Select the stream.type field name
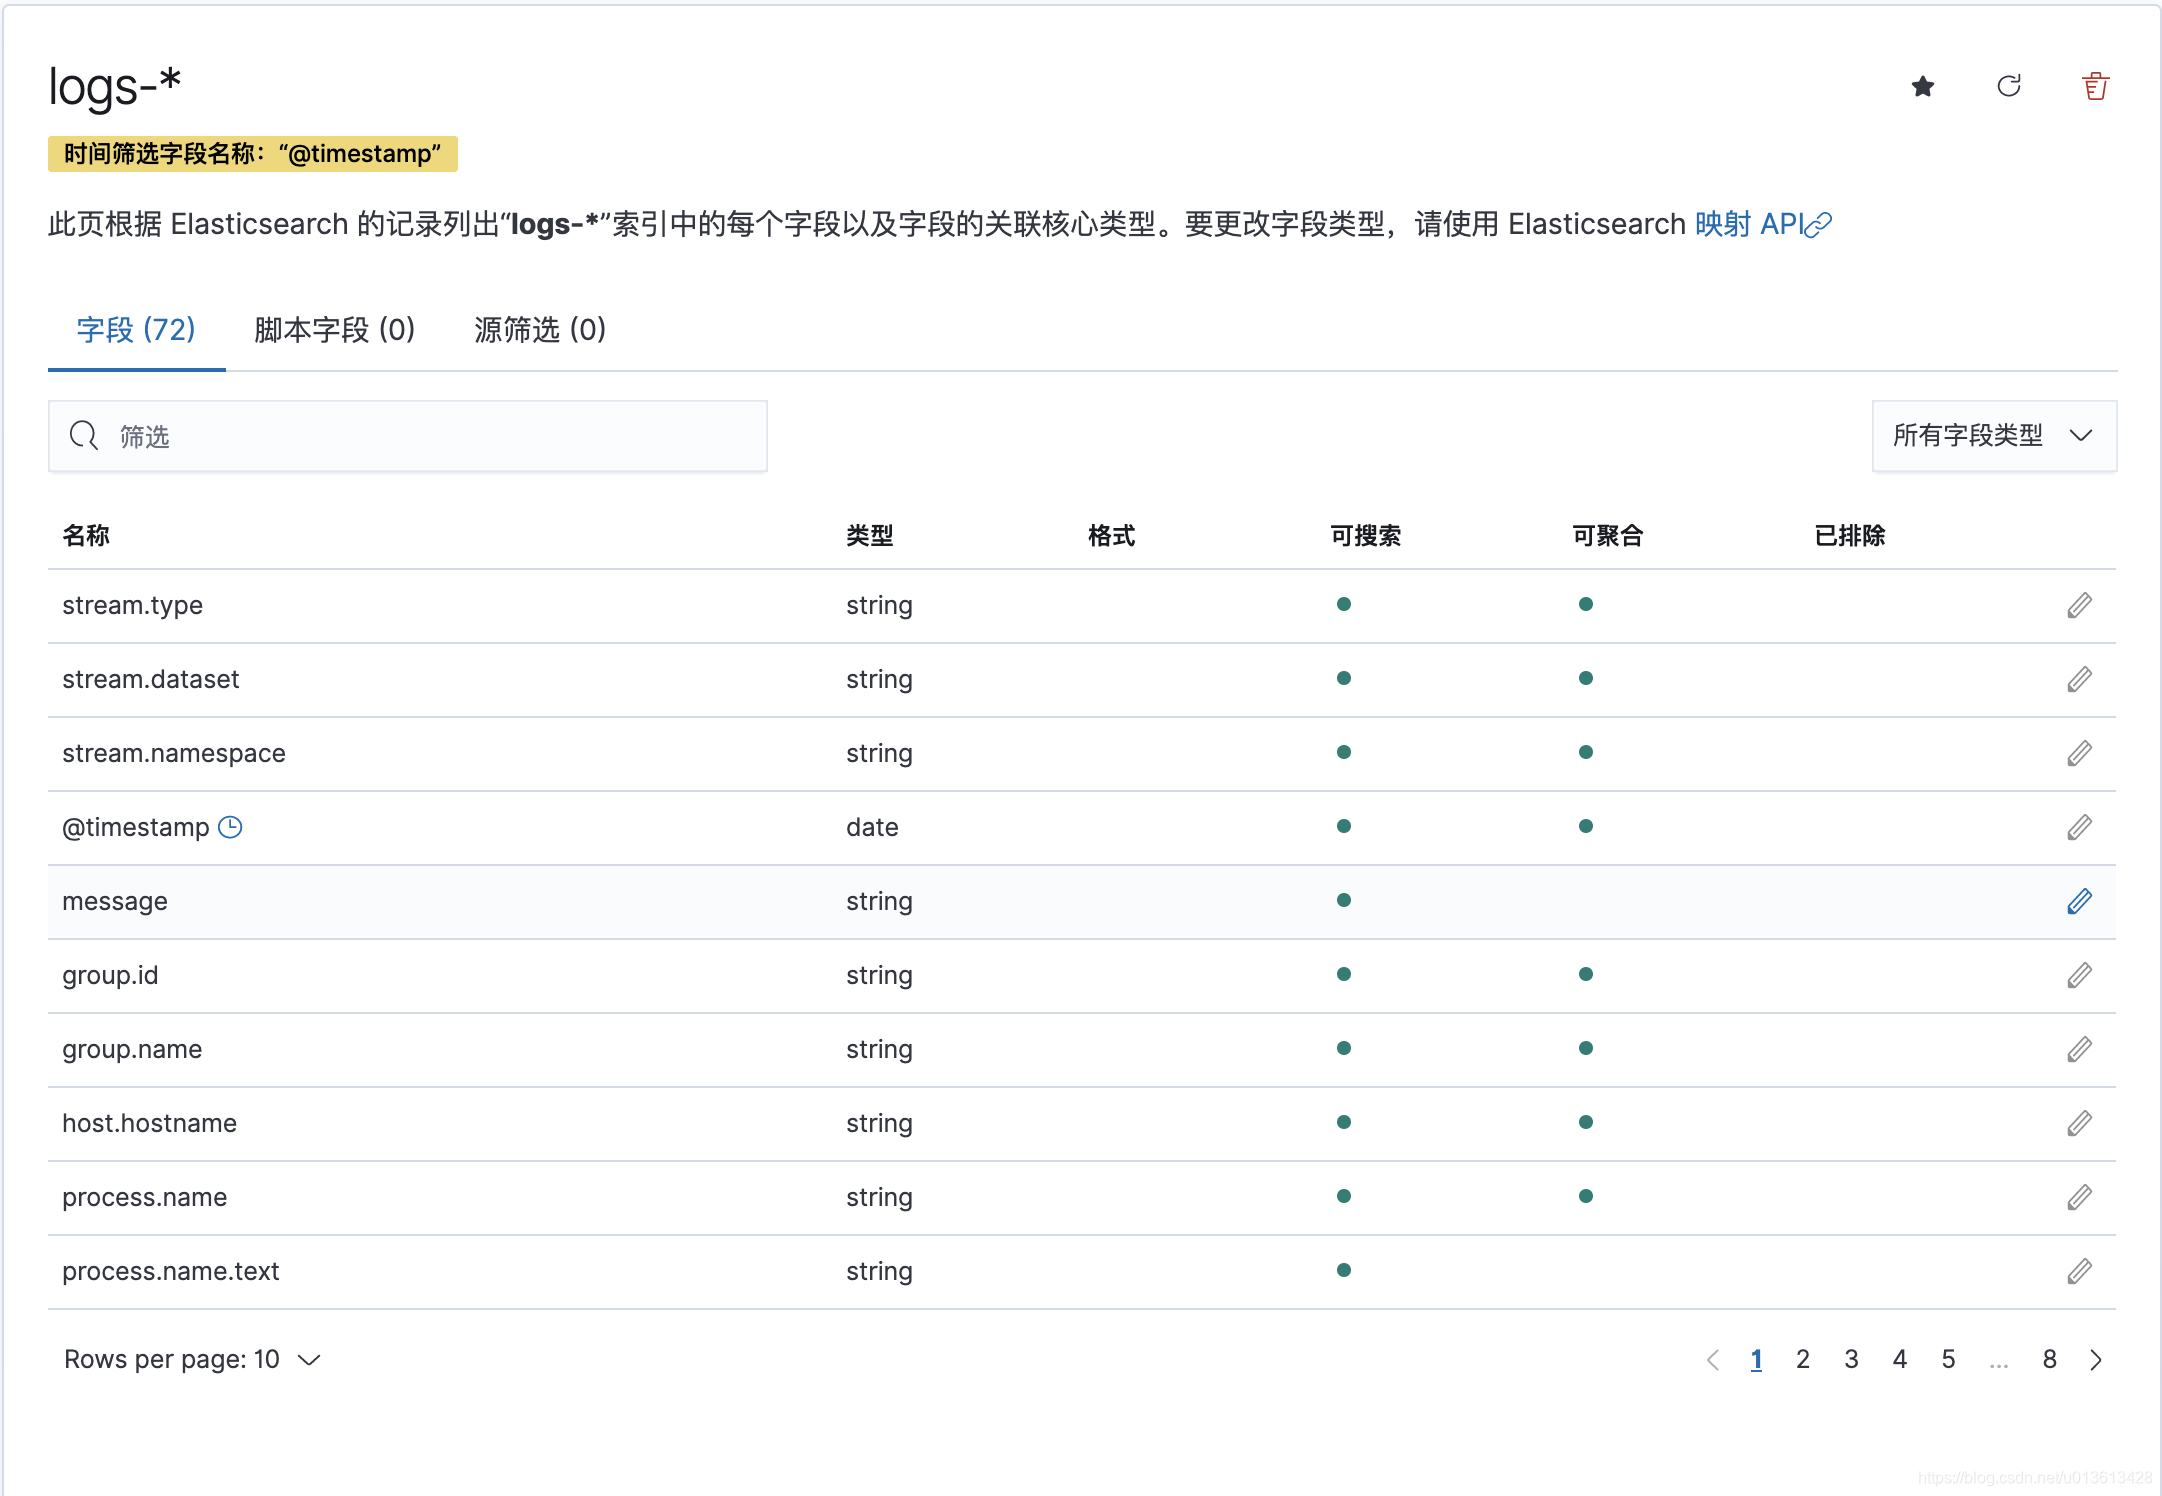This screenshot has width=2162, height=1496. click(132, 606)
